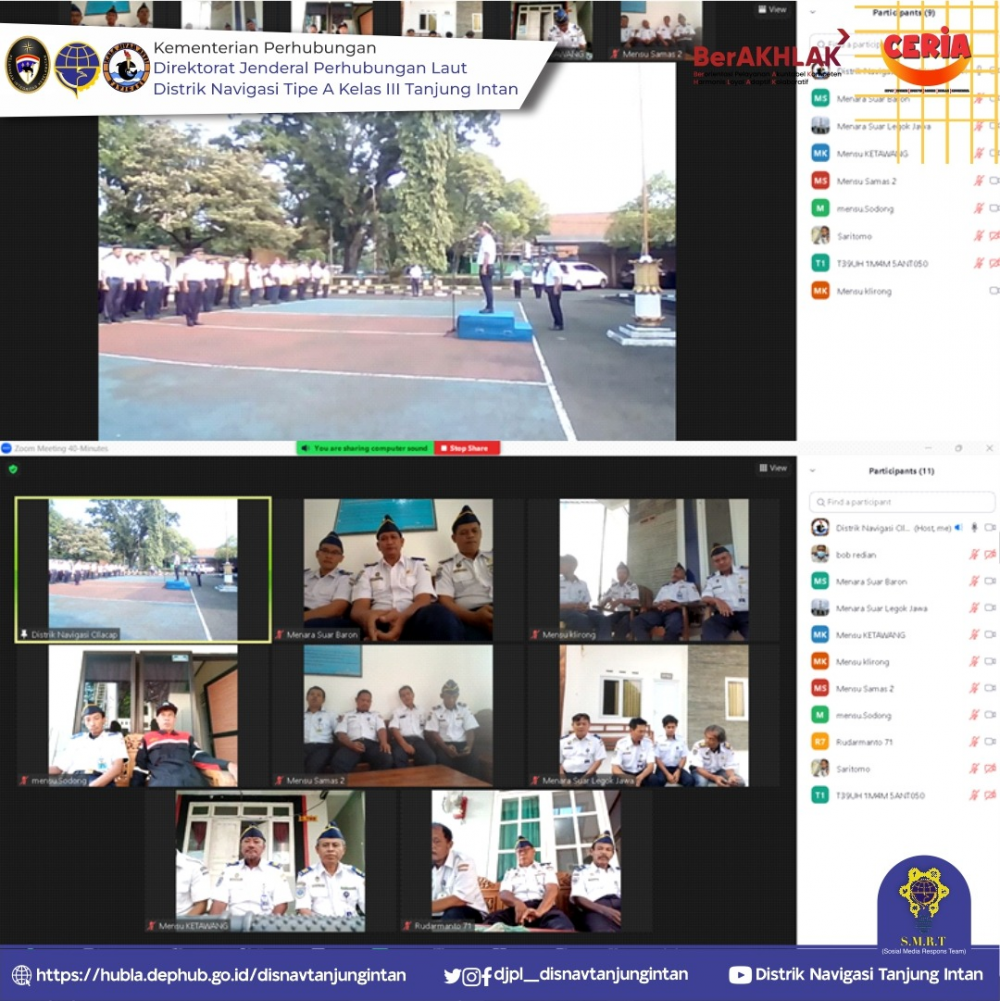
Task: Click the YouTube icon in the footer
Action: (740, 975)
